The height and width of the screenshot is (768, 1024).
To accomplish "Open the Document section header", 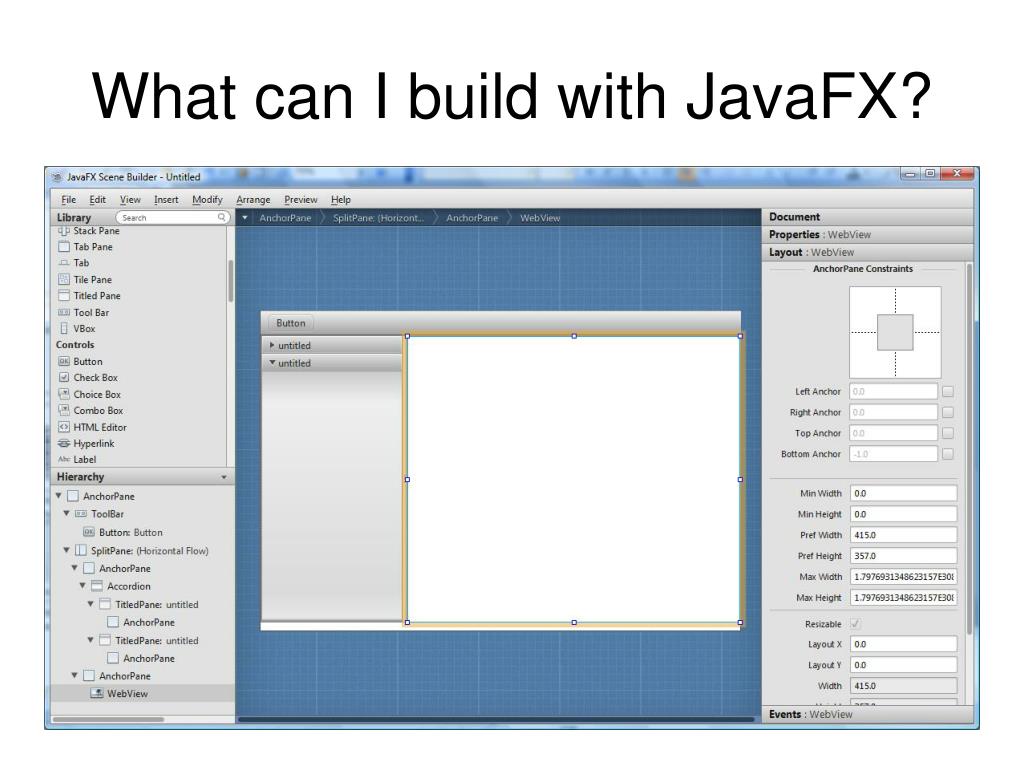I will [x=867, y=217].
